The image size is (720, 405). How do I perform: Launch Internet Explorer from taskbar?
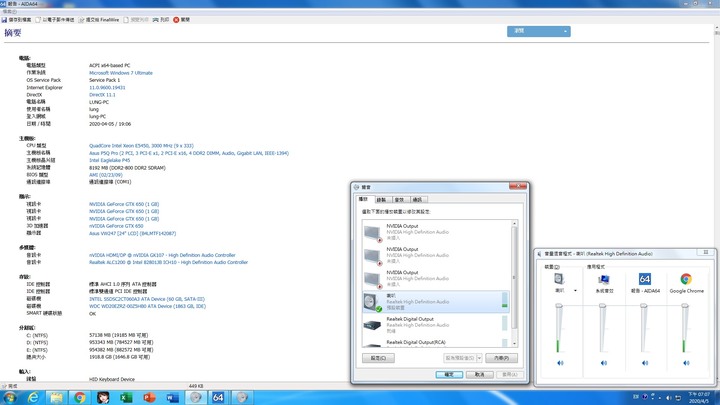[33, 397]
